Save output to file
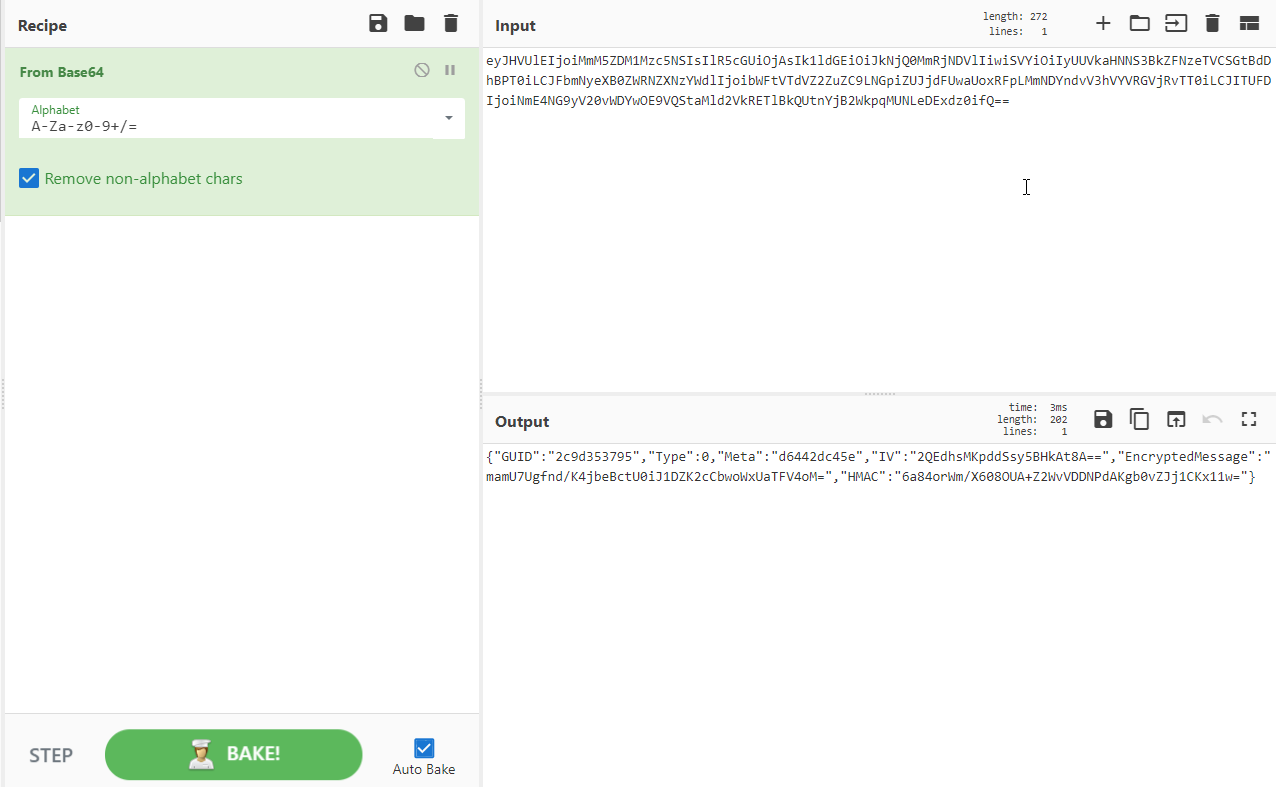The height and width of the screenshot is (787, 1276). point(1103,420)
